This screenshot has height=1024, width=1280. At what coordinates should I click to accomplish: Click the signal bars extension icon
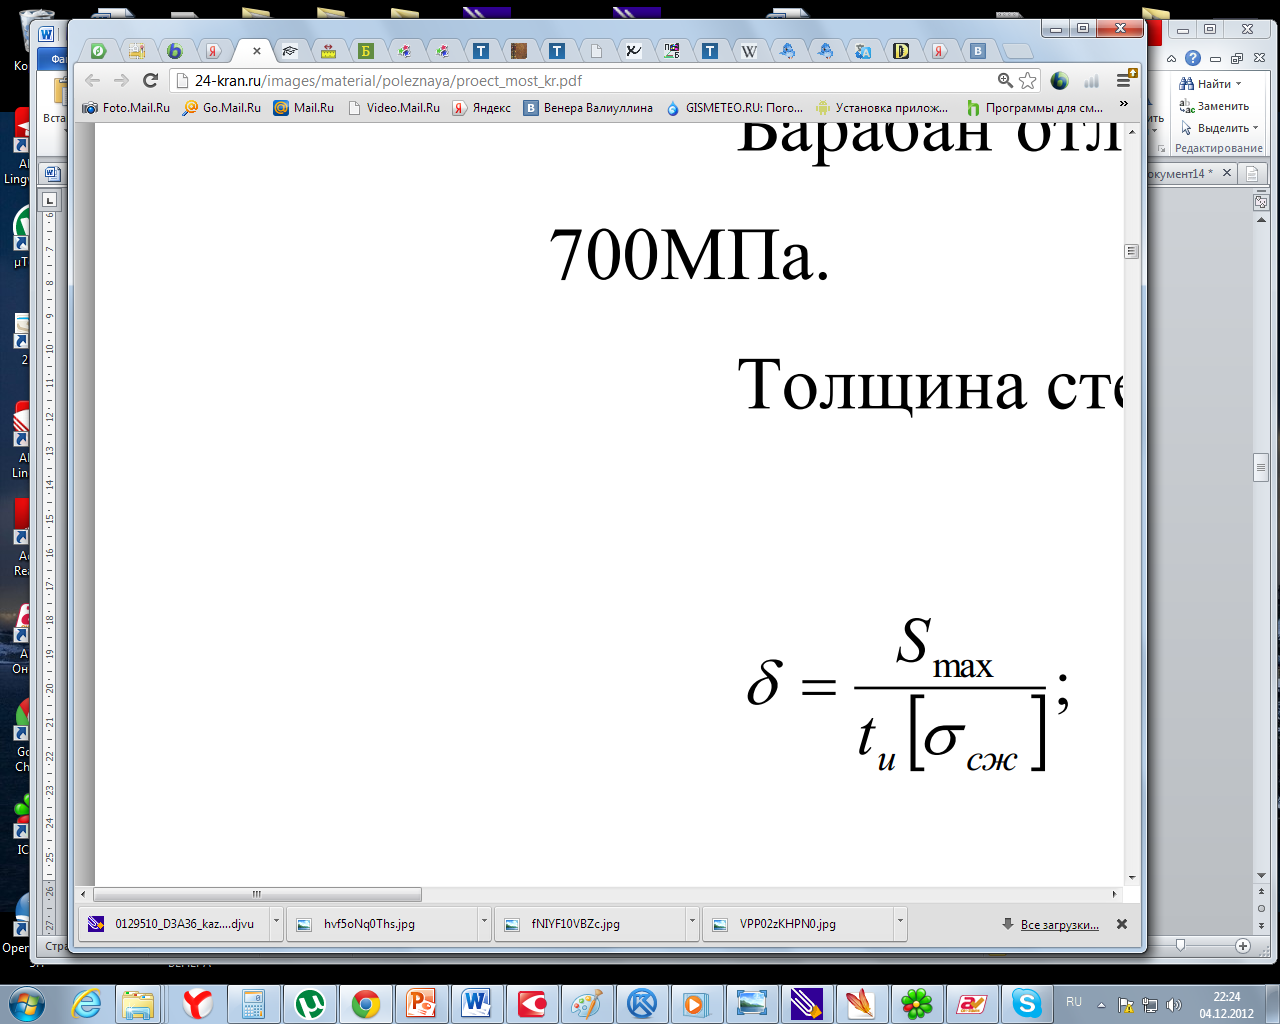1092,81
